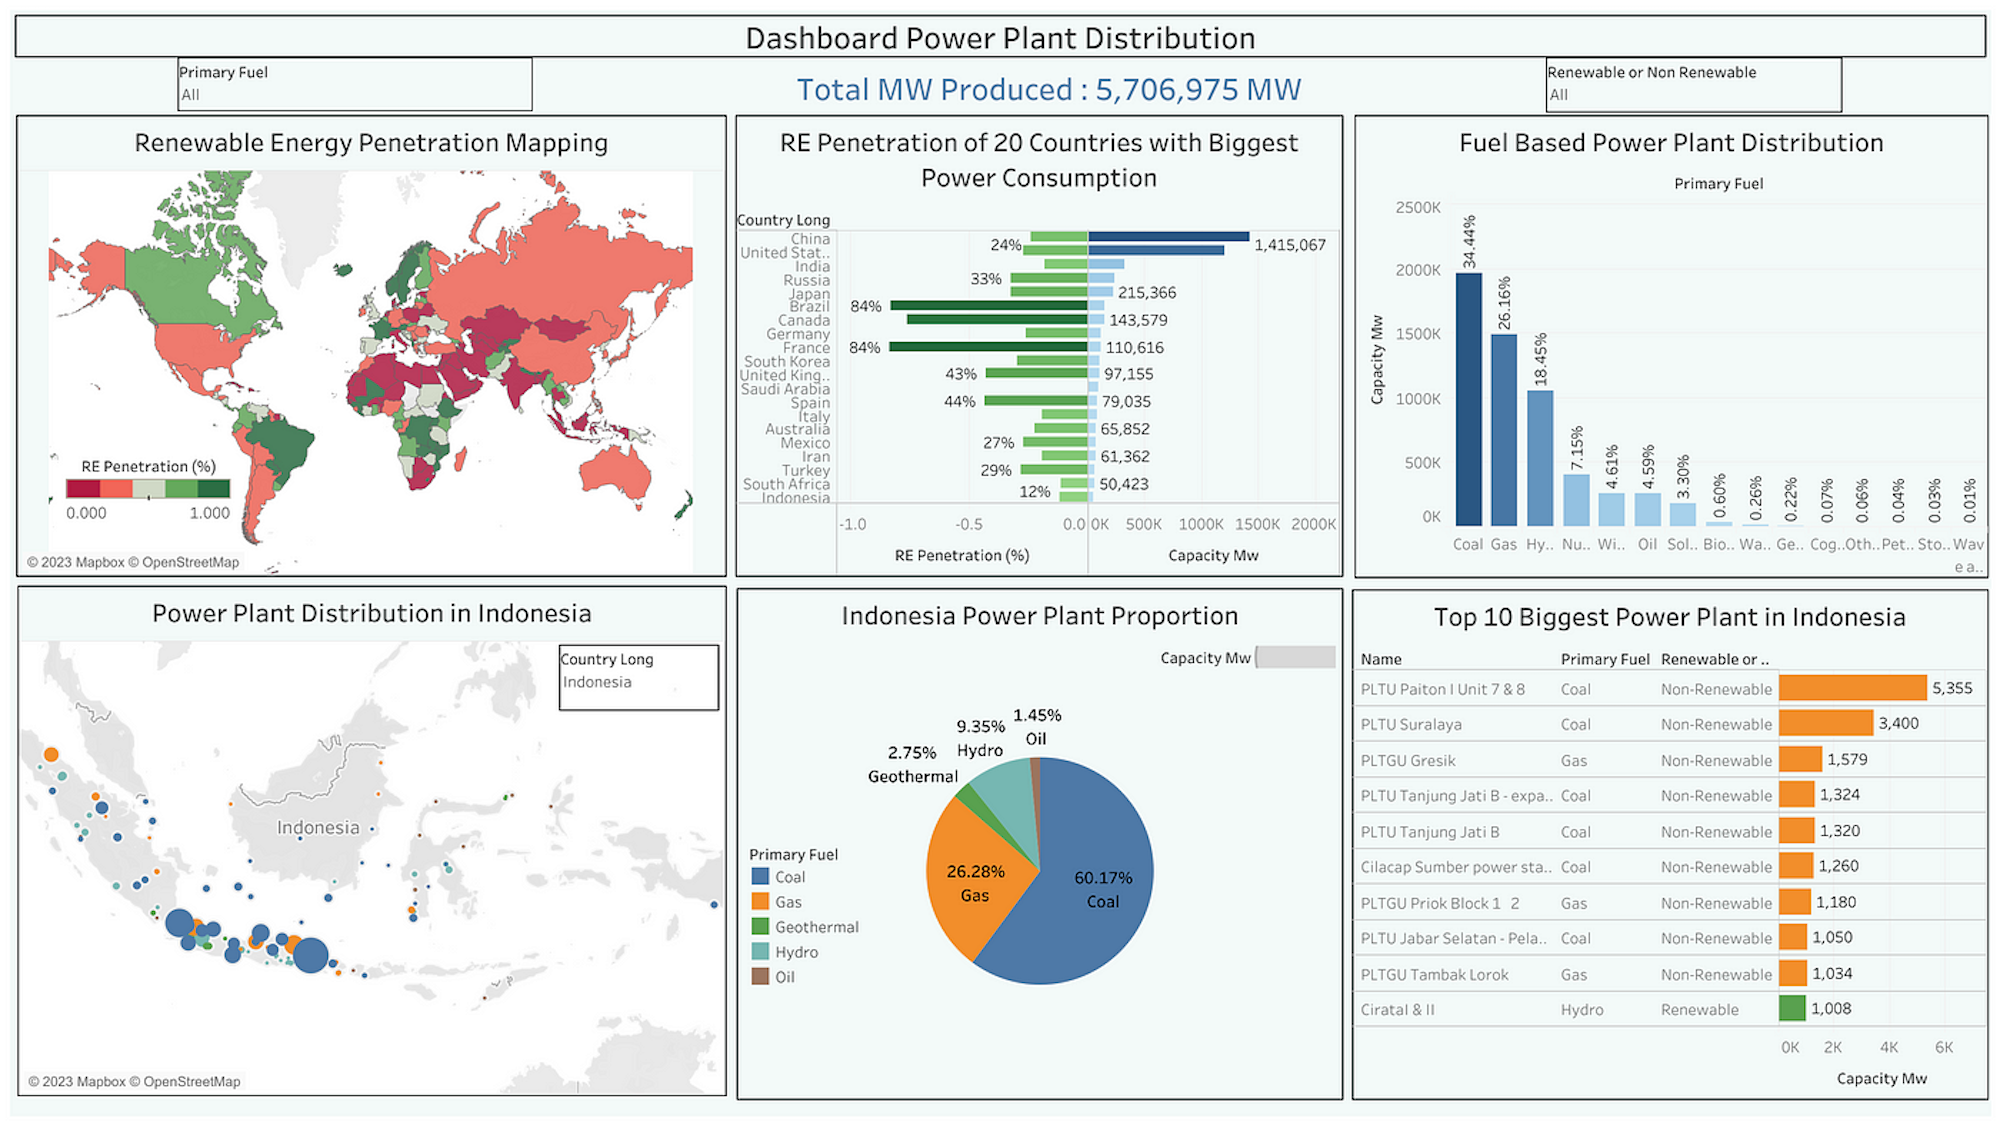The width and height of the screenshot is (2000, 1125).
Task: Click the Oil legend swatch
Action: point(760,977)
